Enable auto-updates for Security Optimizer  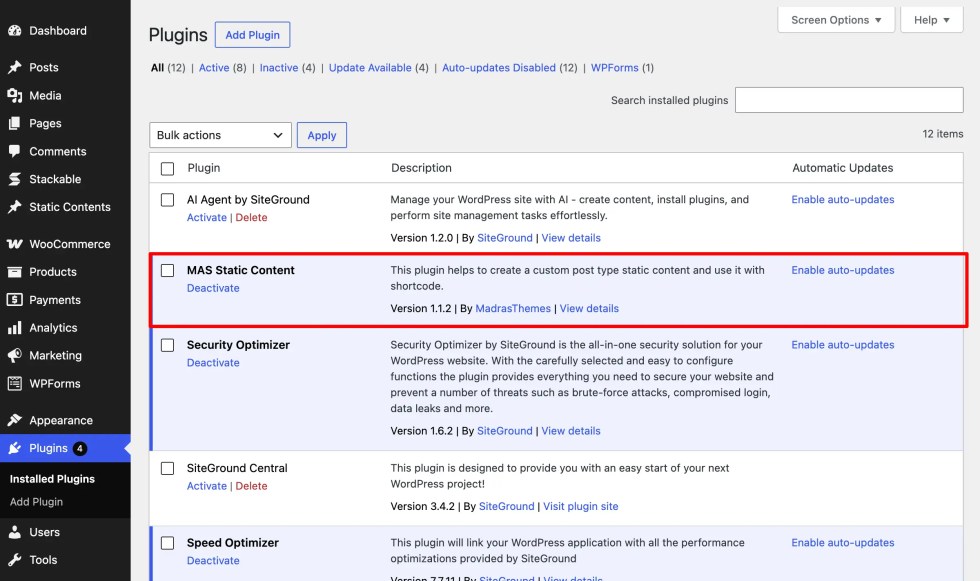coord(842,344)
